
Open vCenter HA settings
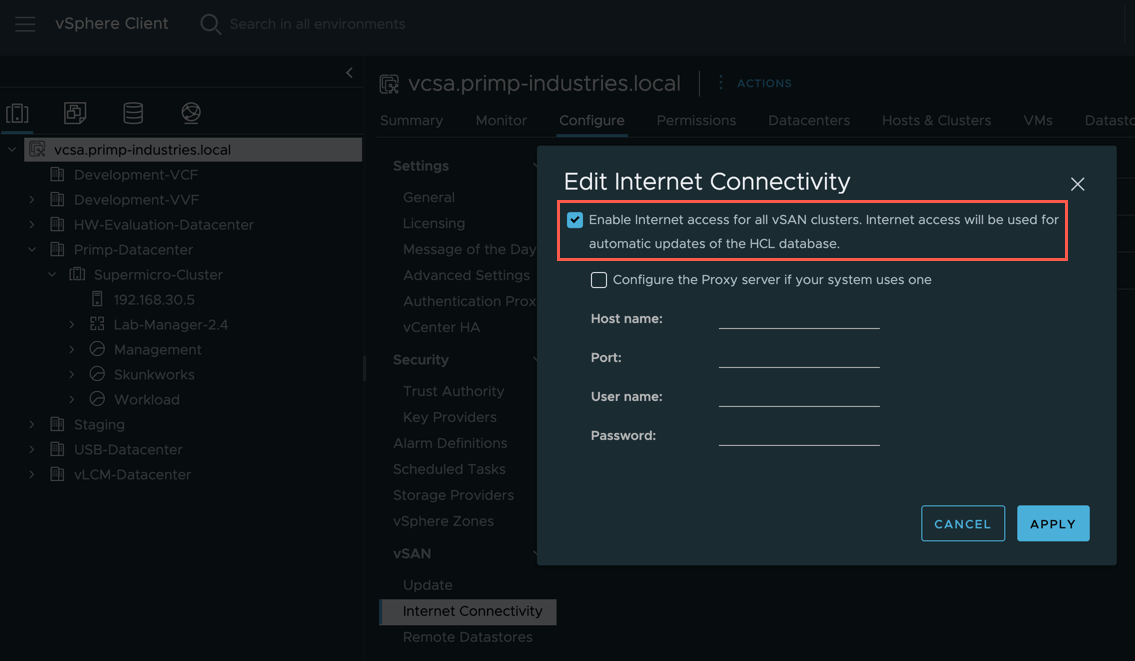[x=441, y=327]
